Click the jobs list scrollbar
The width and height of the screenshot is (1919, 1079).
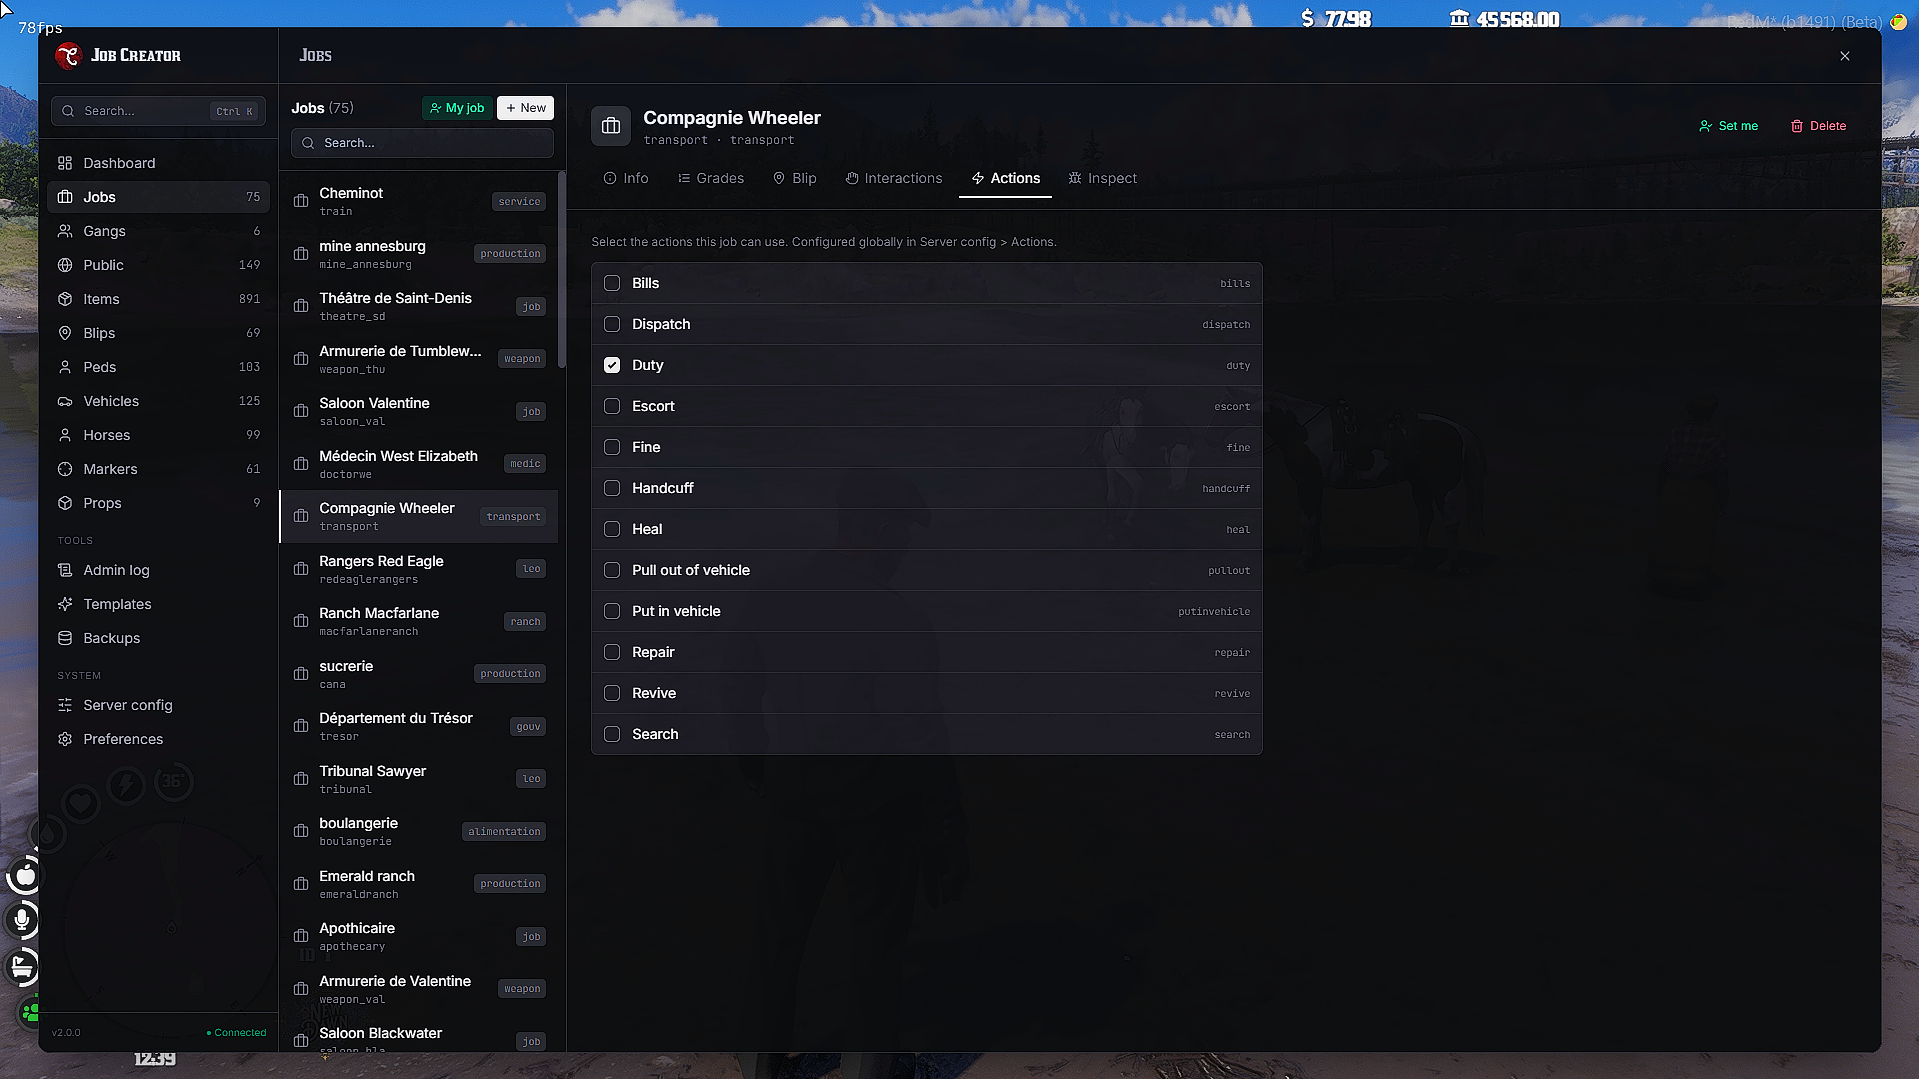[x=562, y=270]
